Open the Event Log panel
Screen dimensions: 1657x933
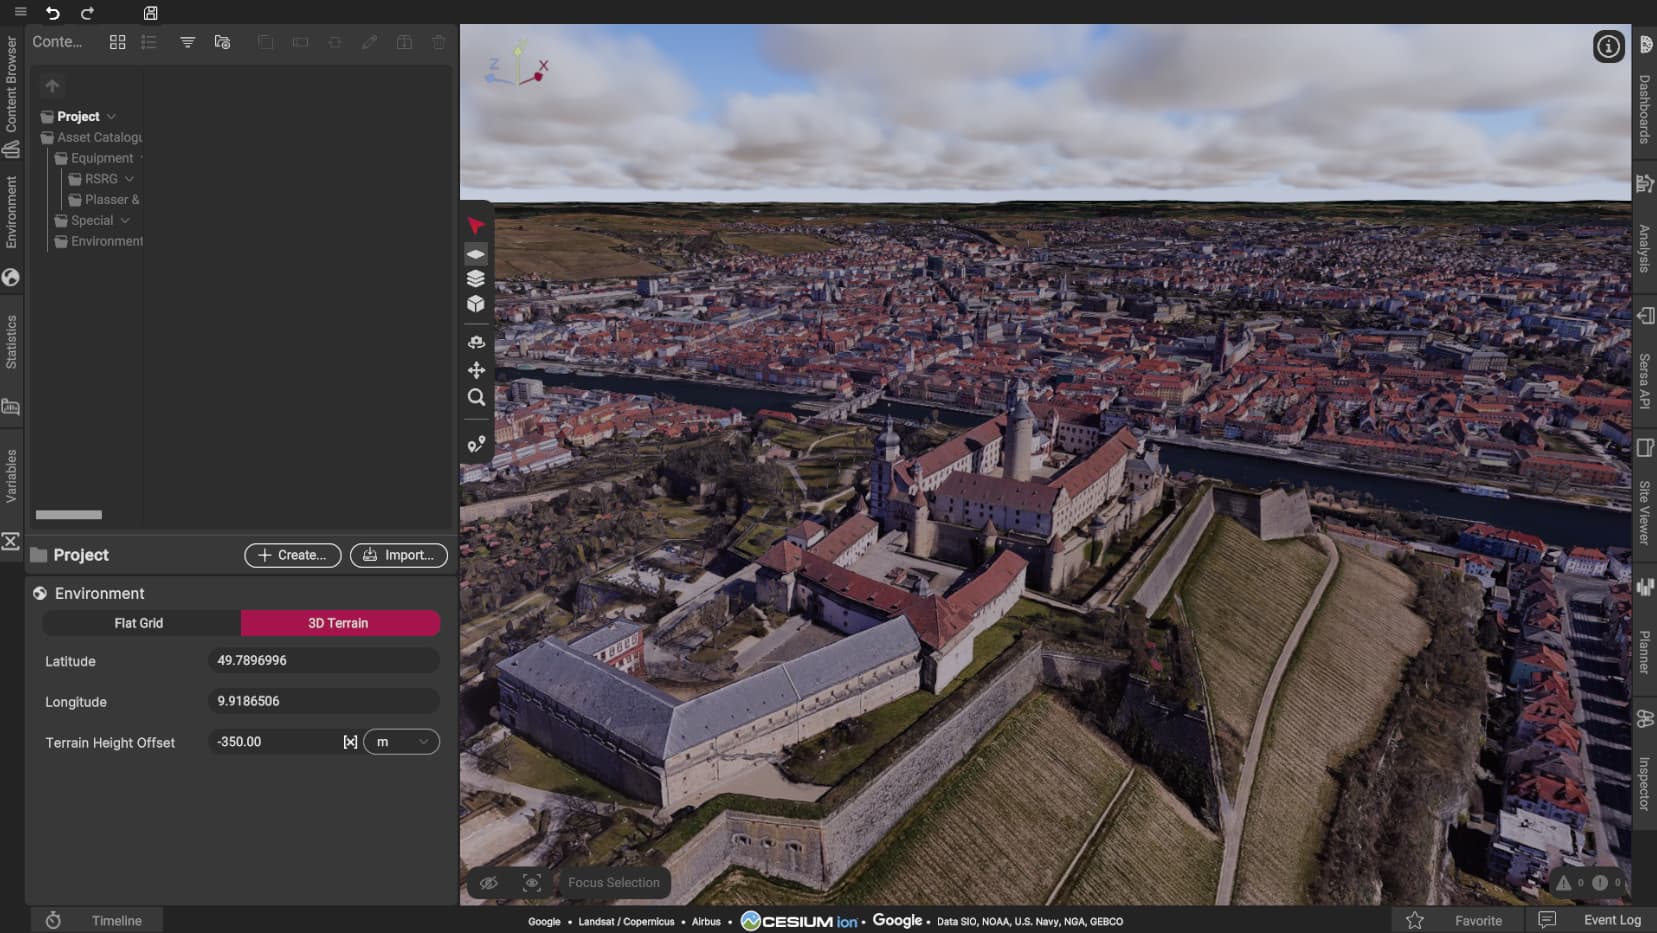[1611, 920]
